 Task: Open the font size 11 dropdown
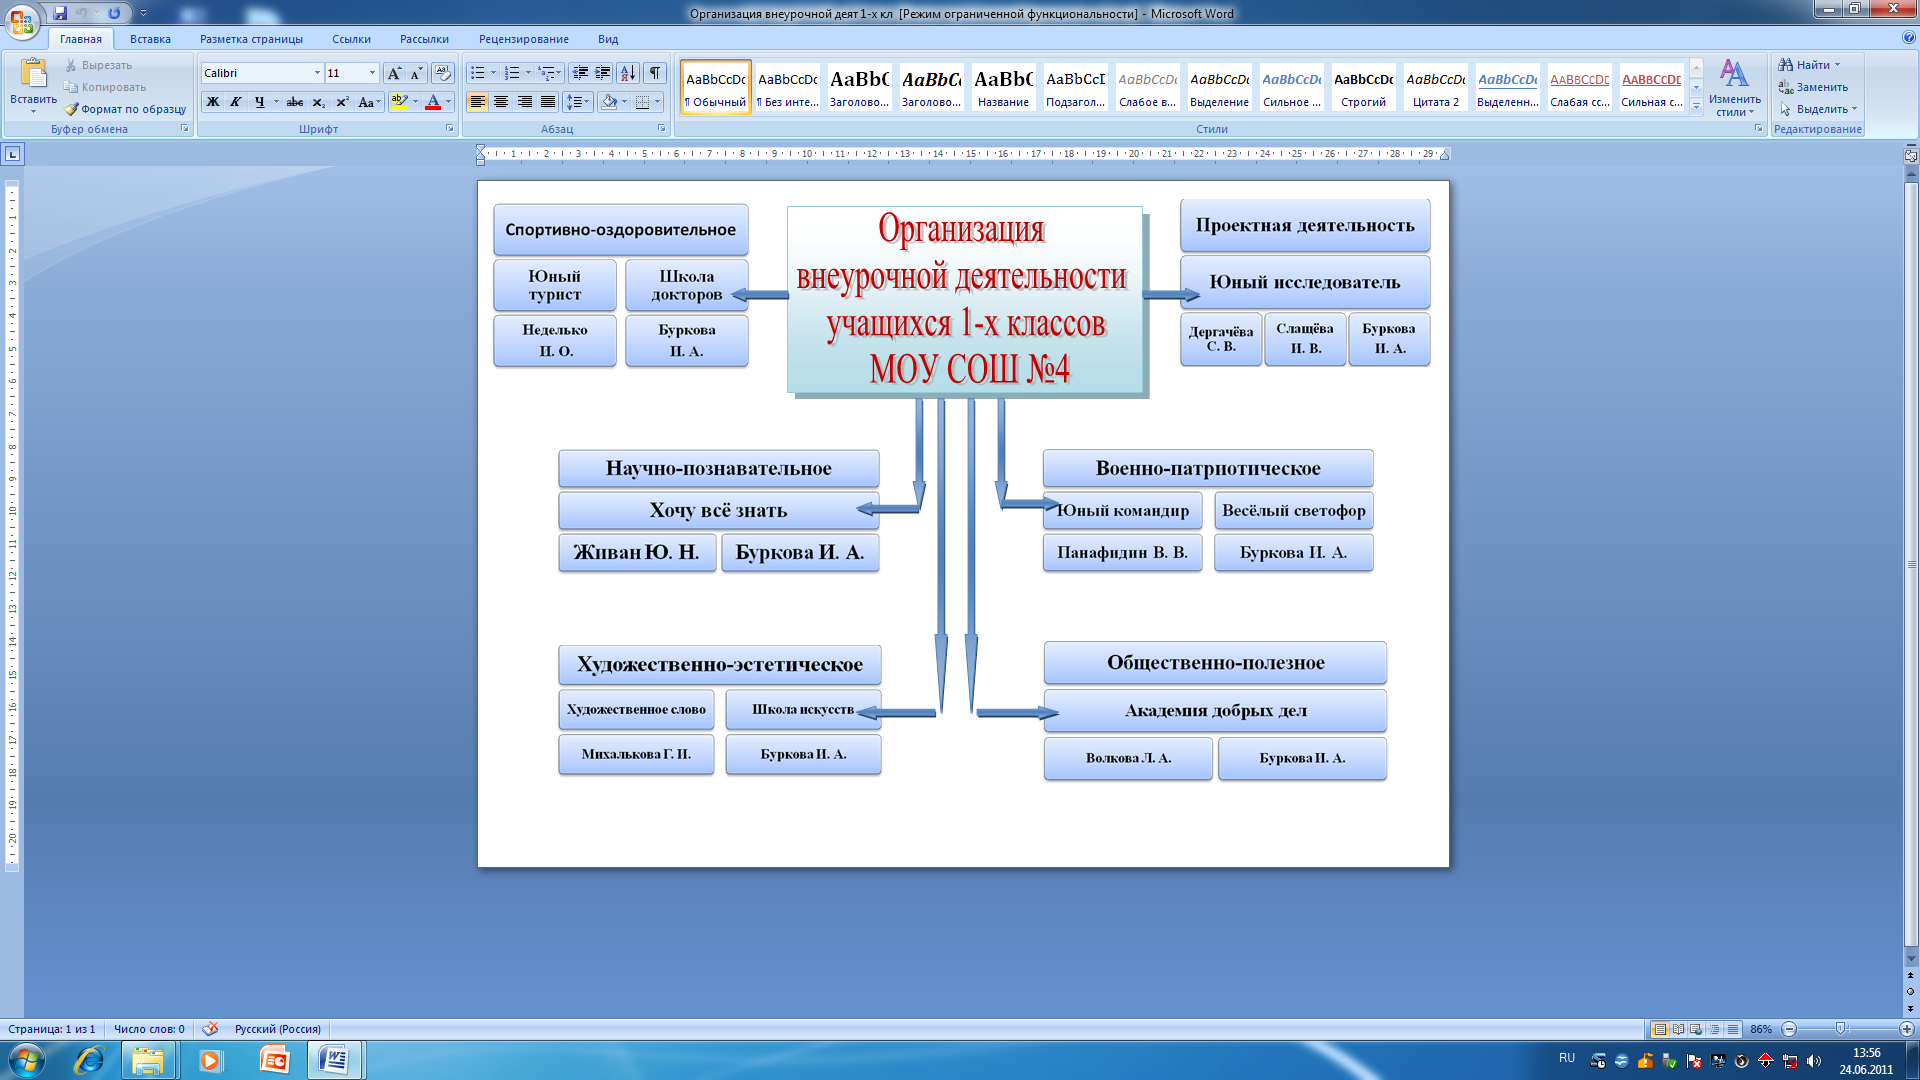coord(372,73)
